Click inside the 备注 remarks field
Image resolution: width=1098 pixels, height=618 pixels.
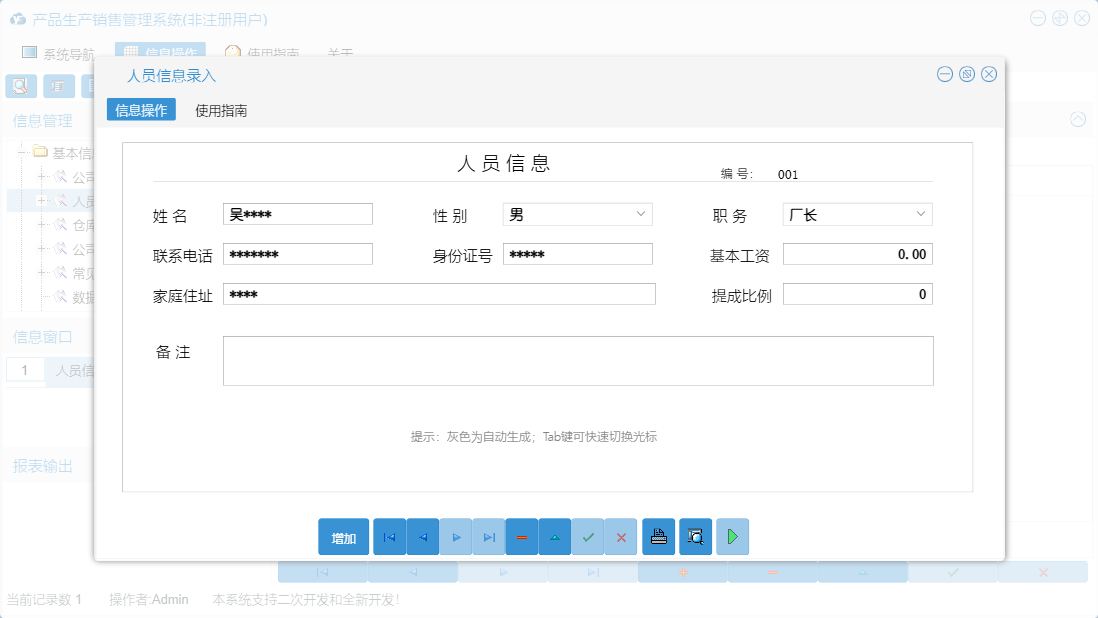pyautogui.click(x=578, y=360)
